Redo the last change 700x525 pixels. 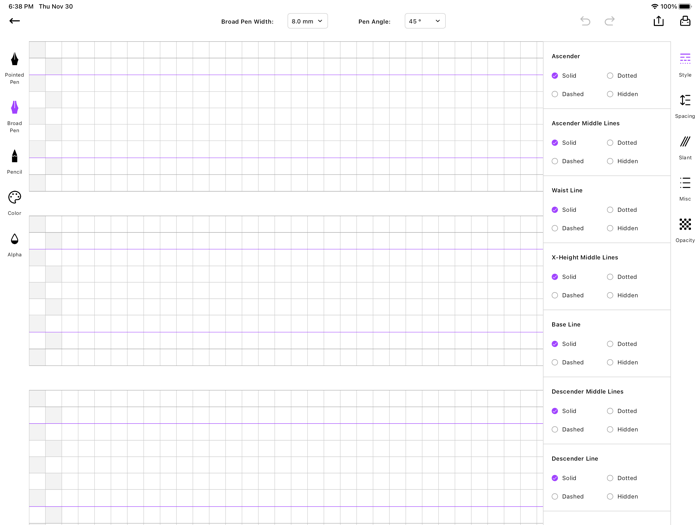609,21
